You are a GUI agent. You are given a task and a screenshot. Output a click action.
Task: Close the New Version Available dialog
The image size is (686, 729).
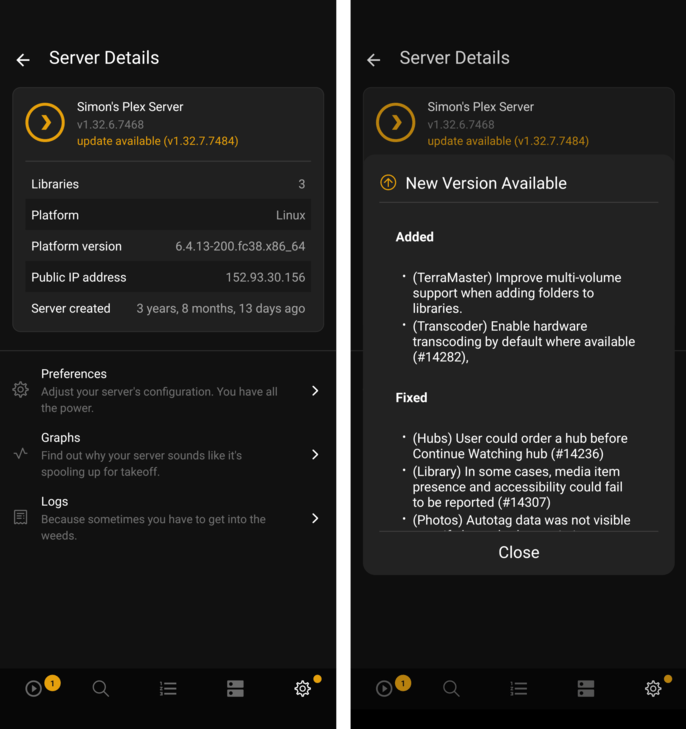519,552
